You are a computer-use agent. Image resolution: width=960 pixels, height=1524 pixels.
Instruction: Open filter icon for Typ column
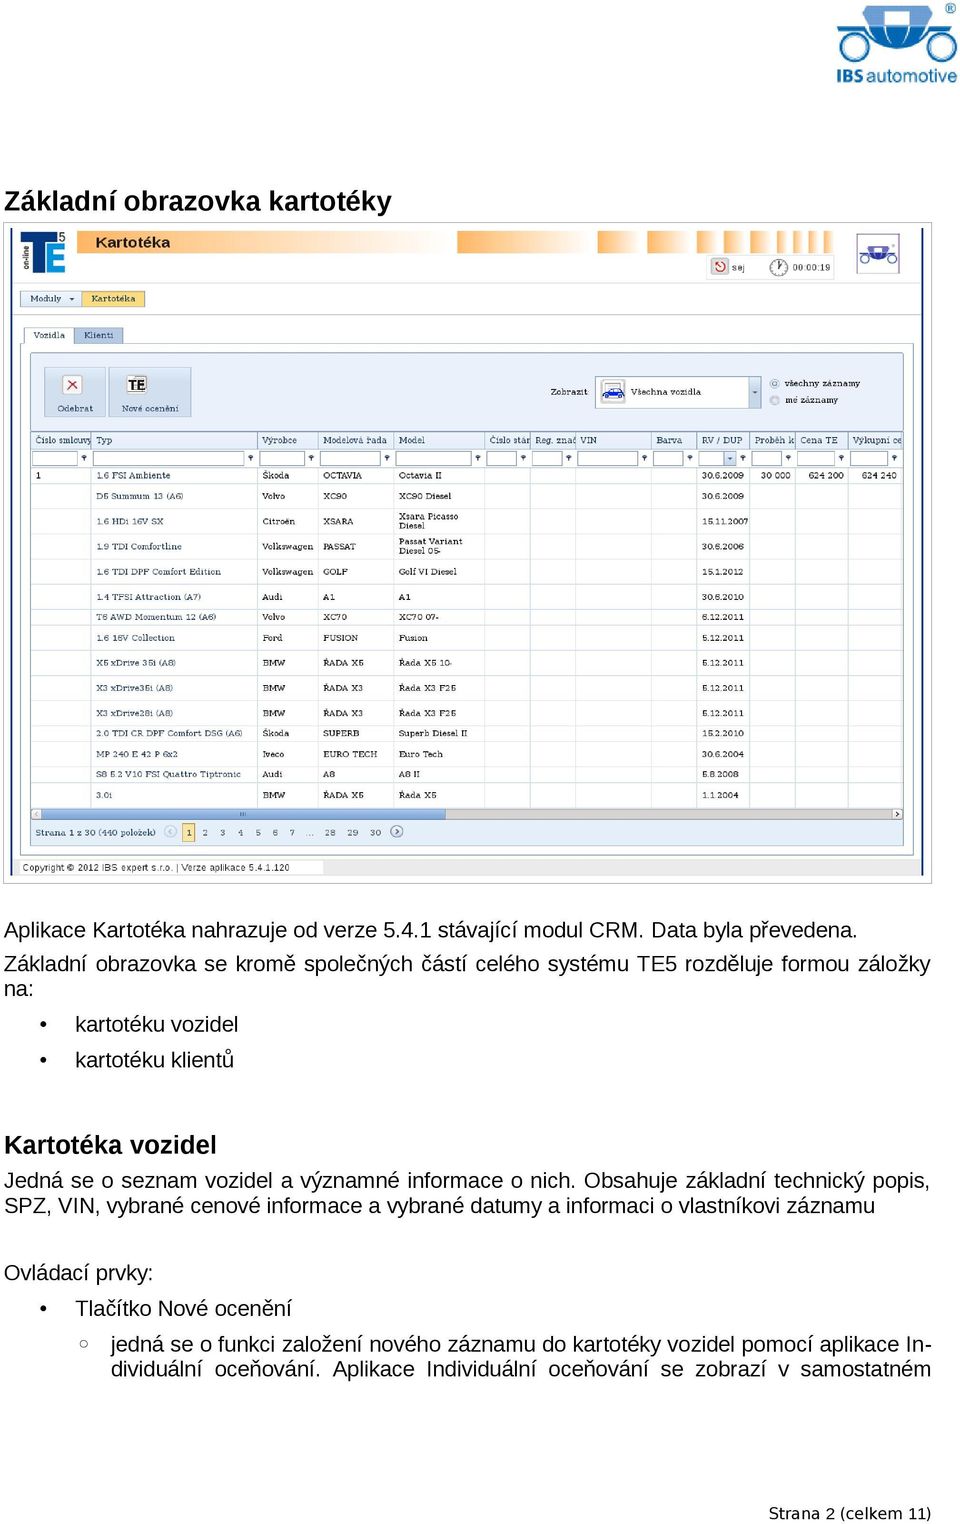250,458
